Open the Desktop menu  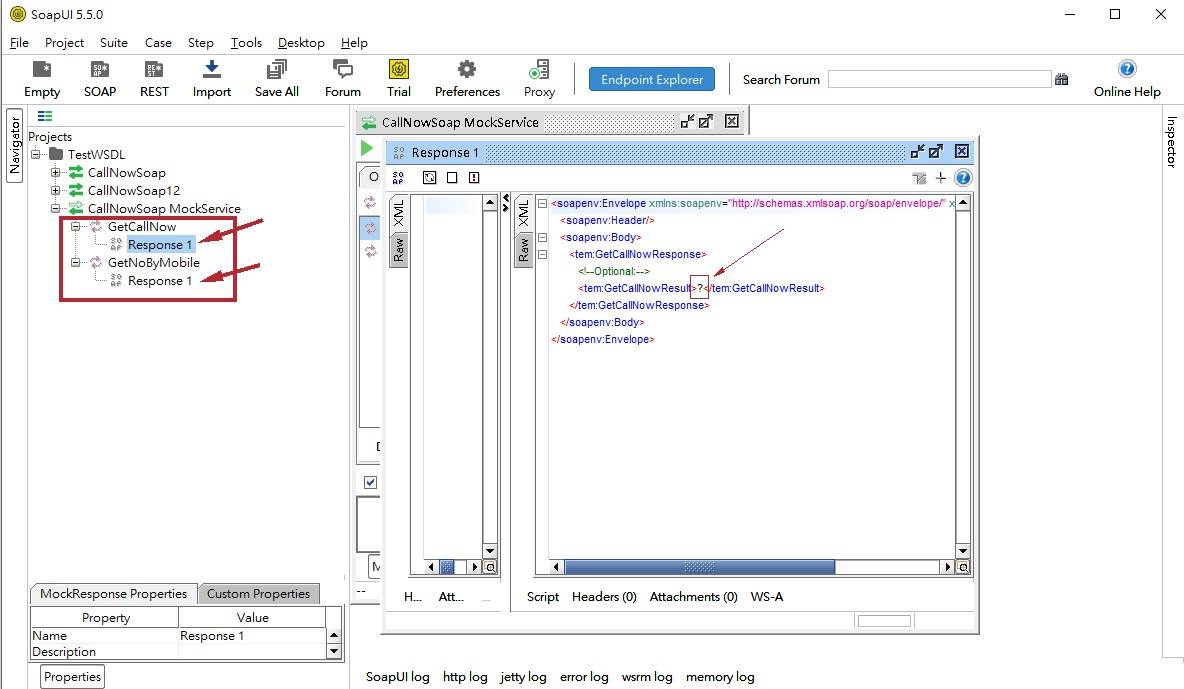(301, 42)
